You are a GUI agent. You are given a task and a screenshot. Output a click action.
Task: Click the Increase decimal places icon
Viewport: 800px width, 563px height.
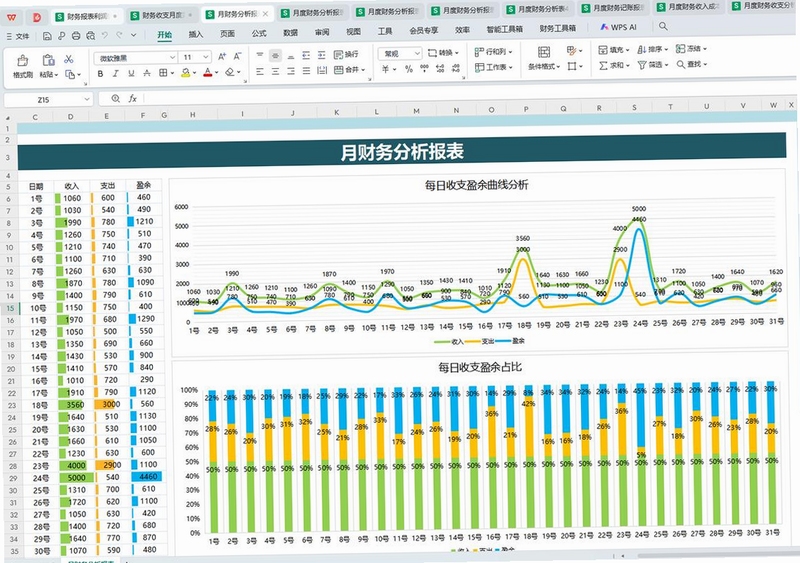pos(440,68)
